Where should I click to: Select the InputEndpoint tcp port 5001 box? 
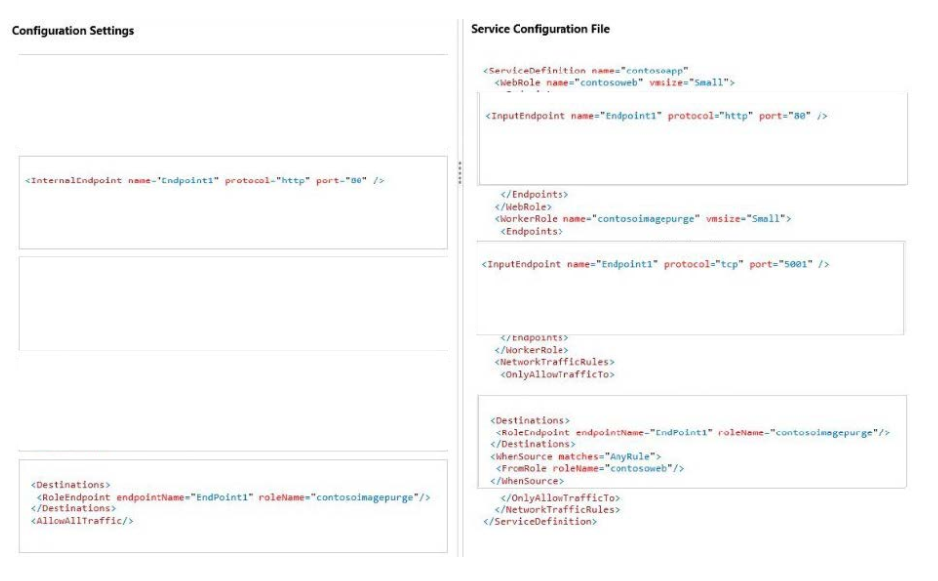(690, 288)
